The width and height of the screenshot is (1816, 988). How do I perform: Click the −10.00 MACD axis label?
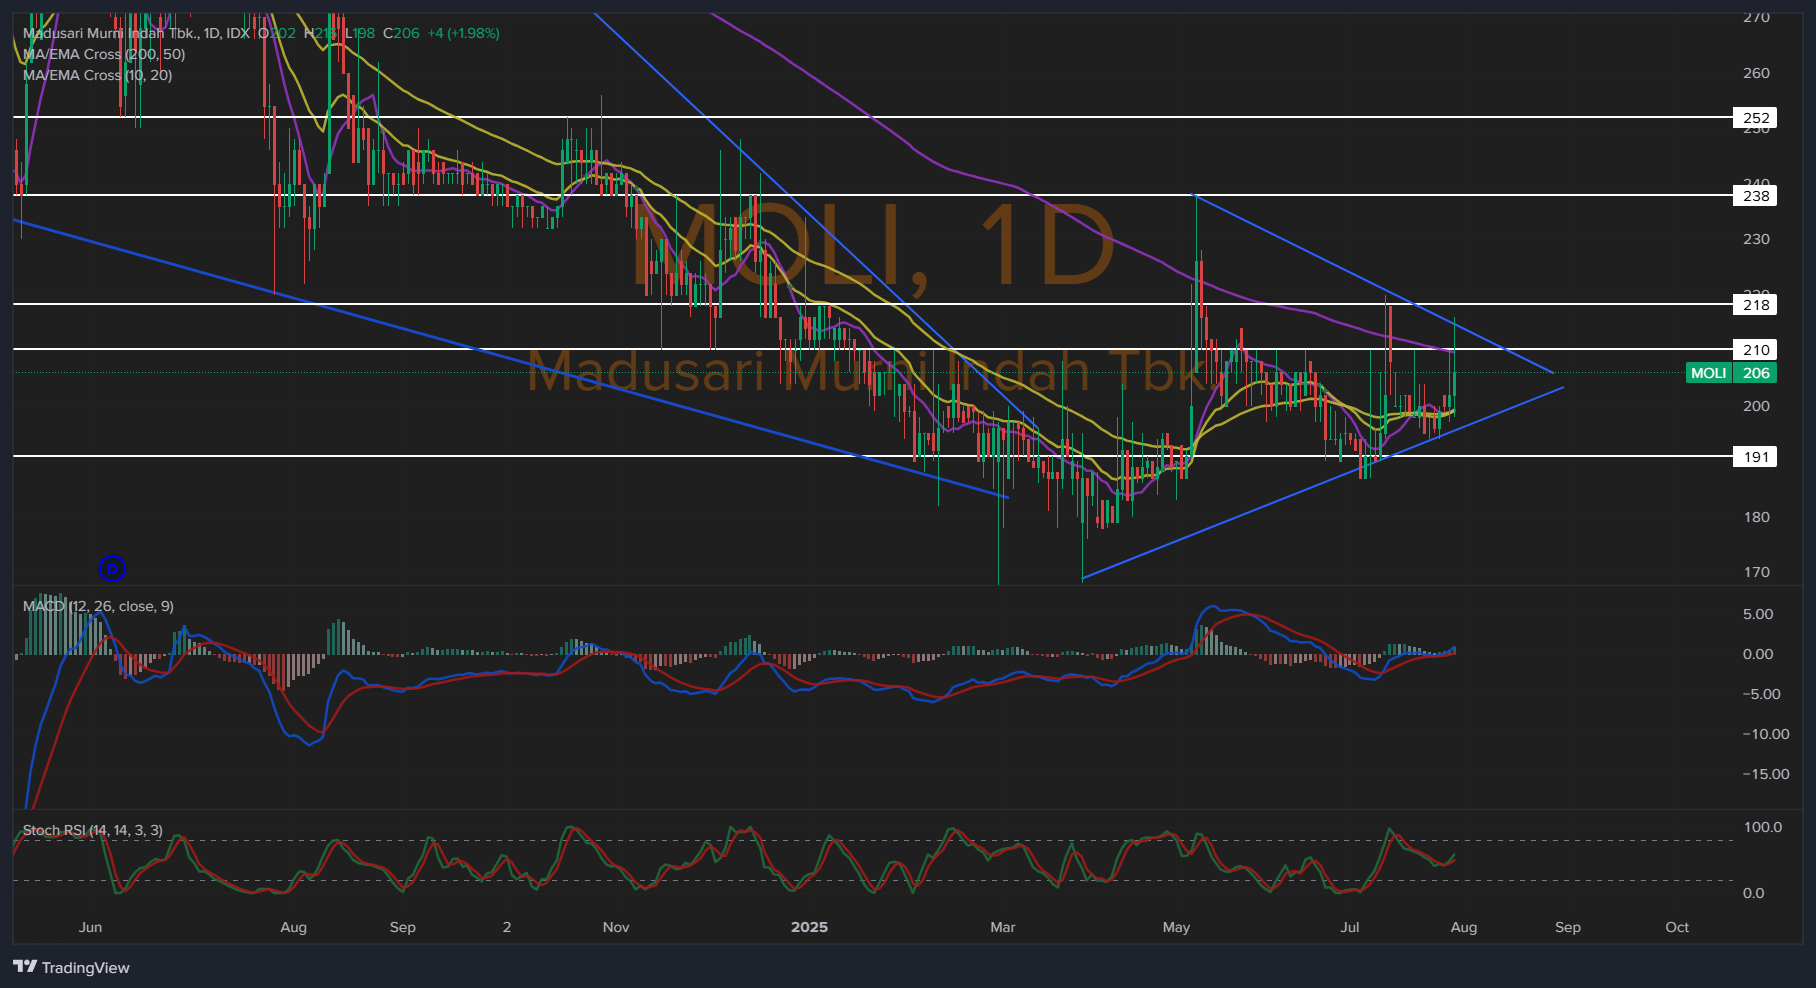coord(1765,734)
